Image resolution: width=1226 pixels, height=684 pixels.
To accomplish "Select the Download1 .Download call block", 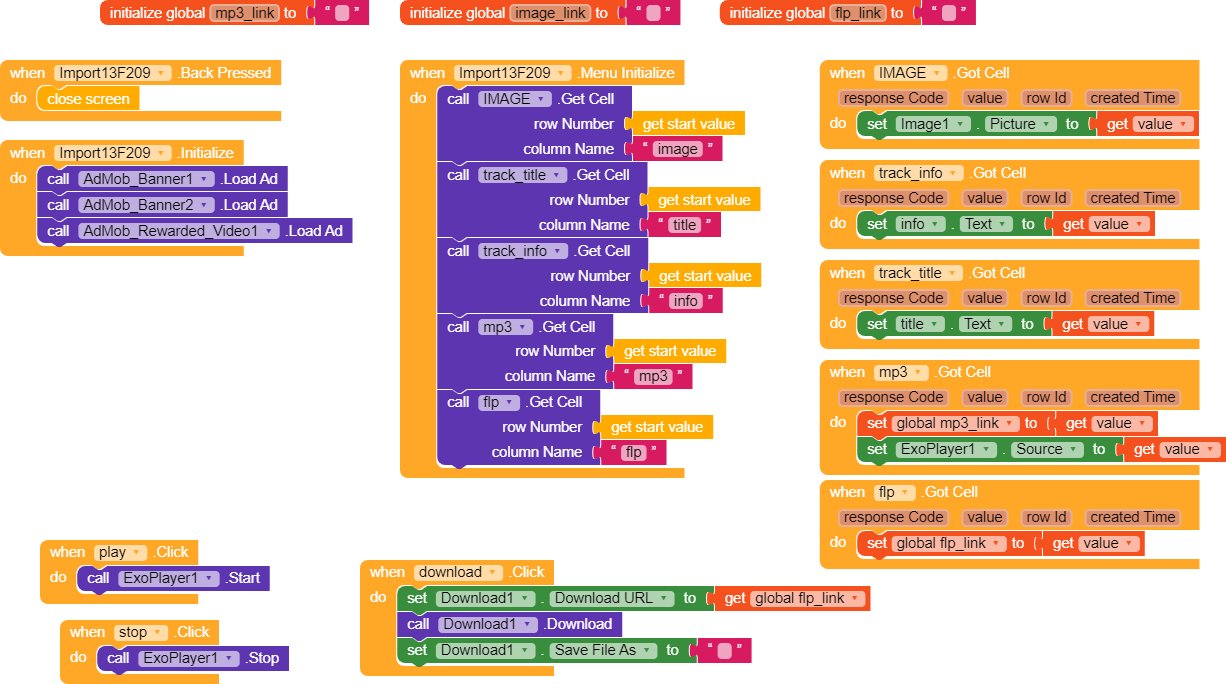I will pos(510,624).
